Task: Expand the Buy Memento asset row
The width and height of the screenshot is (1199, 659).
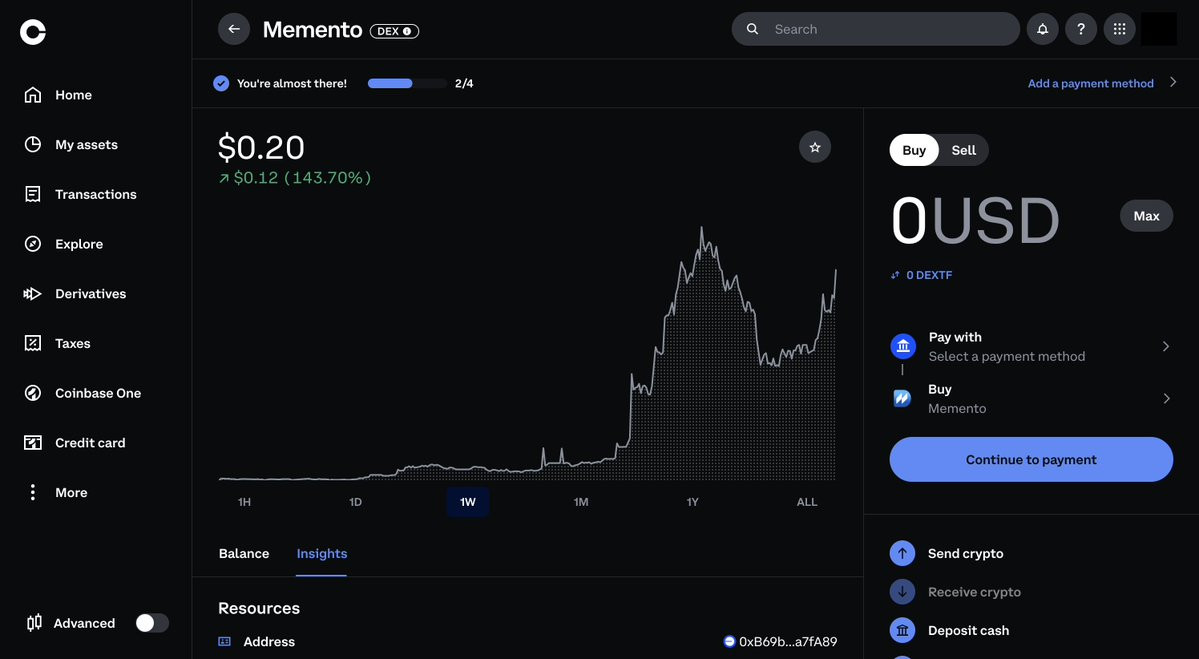Action: [1031, 398]
